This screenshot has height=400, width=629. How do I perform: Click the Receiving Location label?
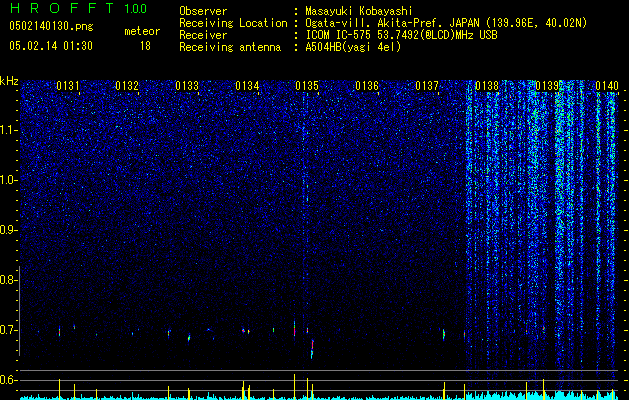click(233, 23)
